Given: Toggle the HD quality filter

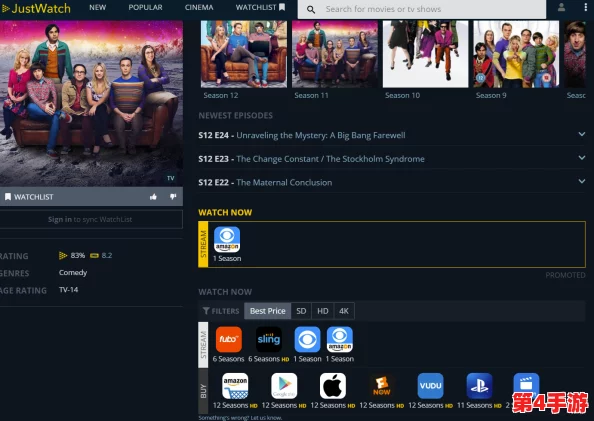Looking at the screenshot, I should point(323,311).
